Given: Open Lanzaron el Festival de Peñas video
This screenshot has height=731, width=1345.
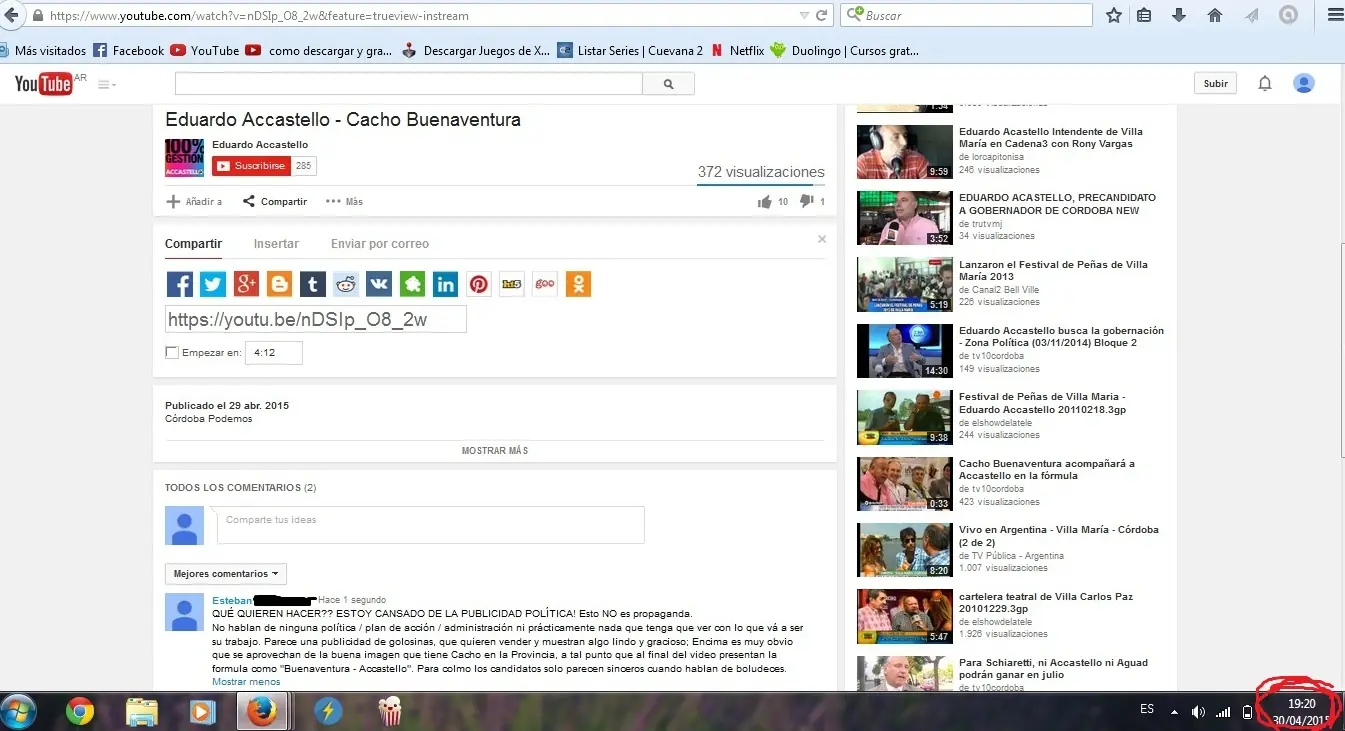Looking at the screenshot, I should click(x=1053, y=271).
